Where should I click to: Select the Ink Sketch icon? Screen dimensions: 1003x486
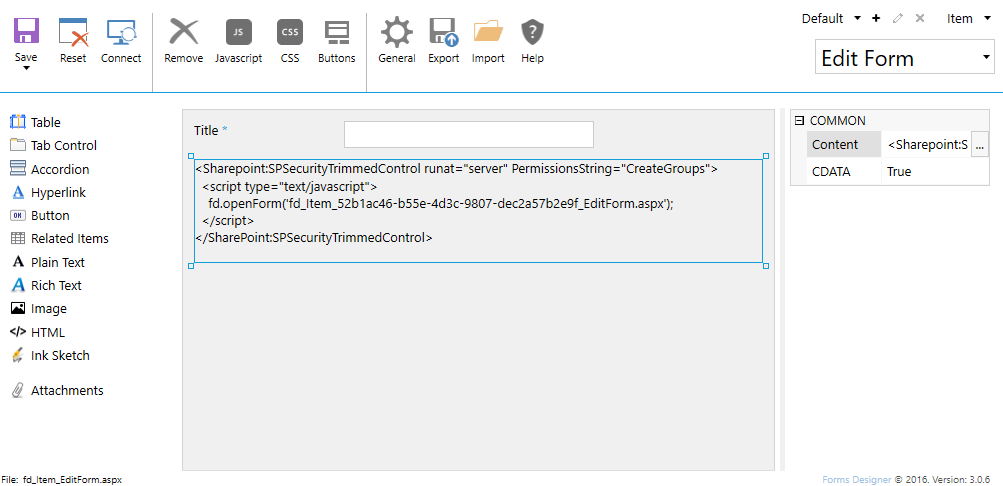click(18, 356)
